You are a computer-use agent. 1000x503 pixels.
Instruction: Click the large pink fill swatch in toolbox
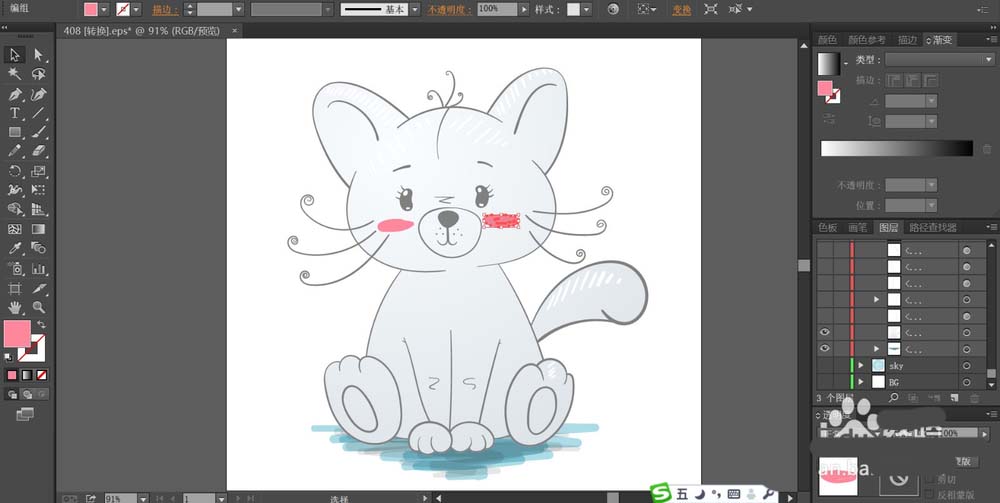pyautogui.click(x=17, y=333)
